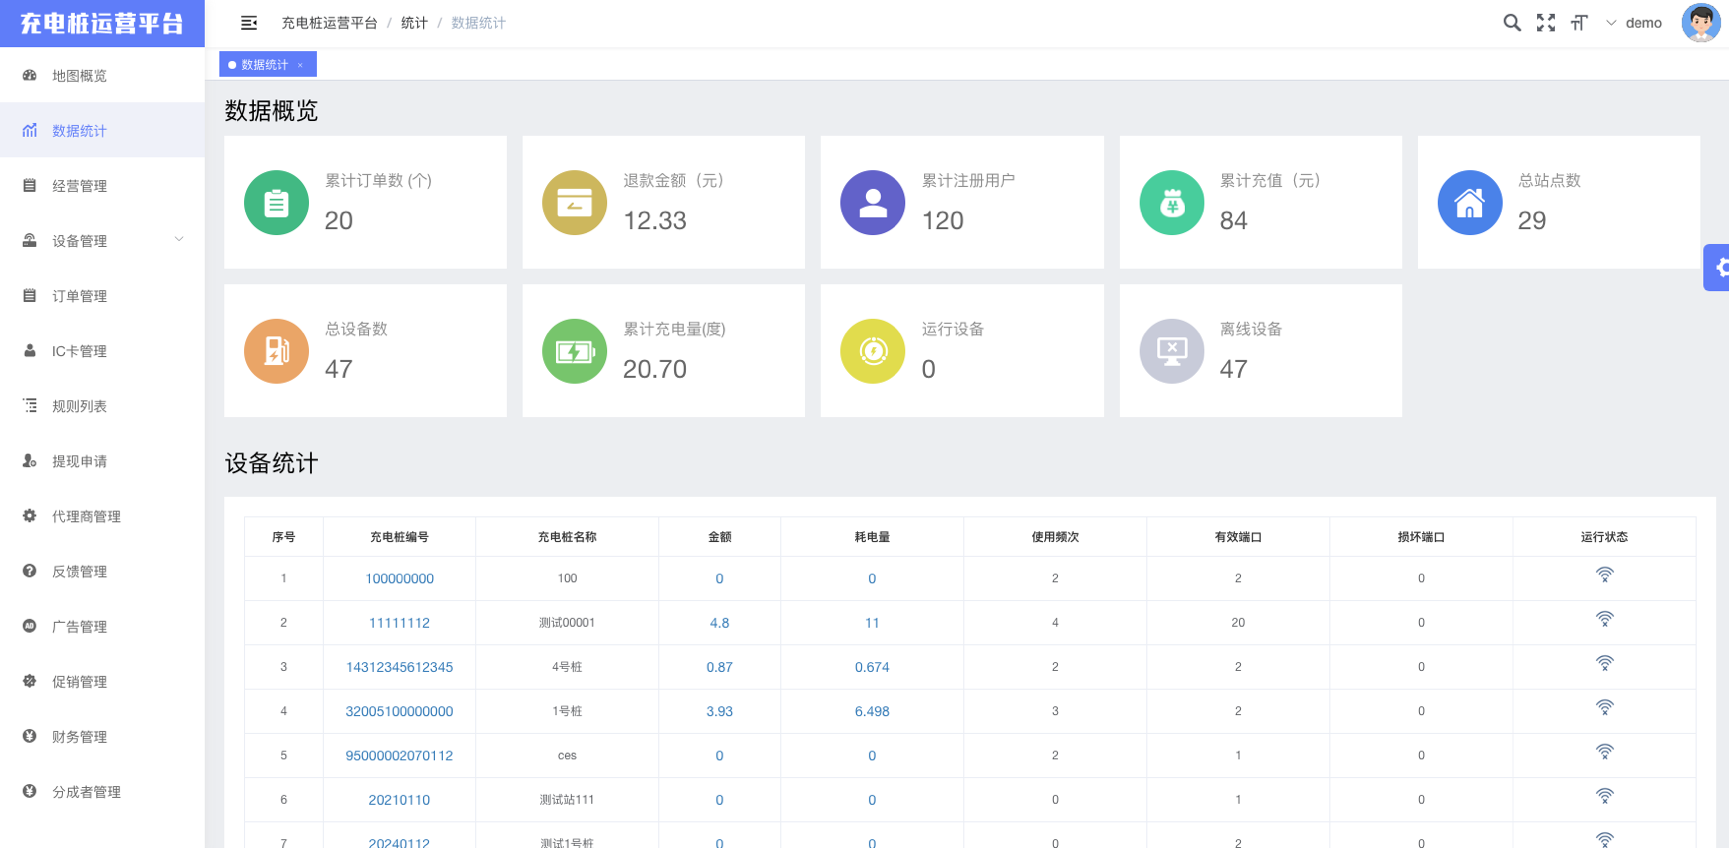1729x848 pixels.
Task: Click the 运行状态 column header
Action: 1604,537
